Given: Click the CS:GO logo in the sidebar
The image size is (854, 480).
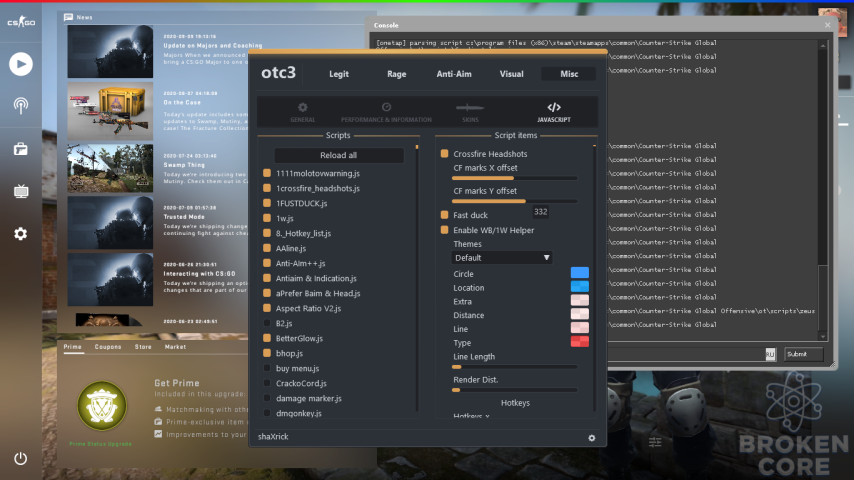Looking at the screenshot, I should pos(21,22).
